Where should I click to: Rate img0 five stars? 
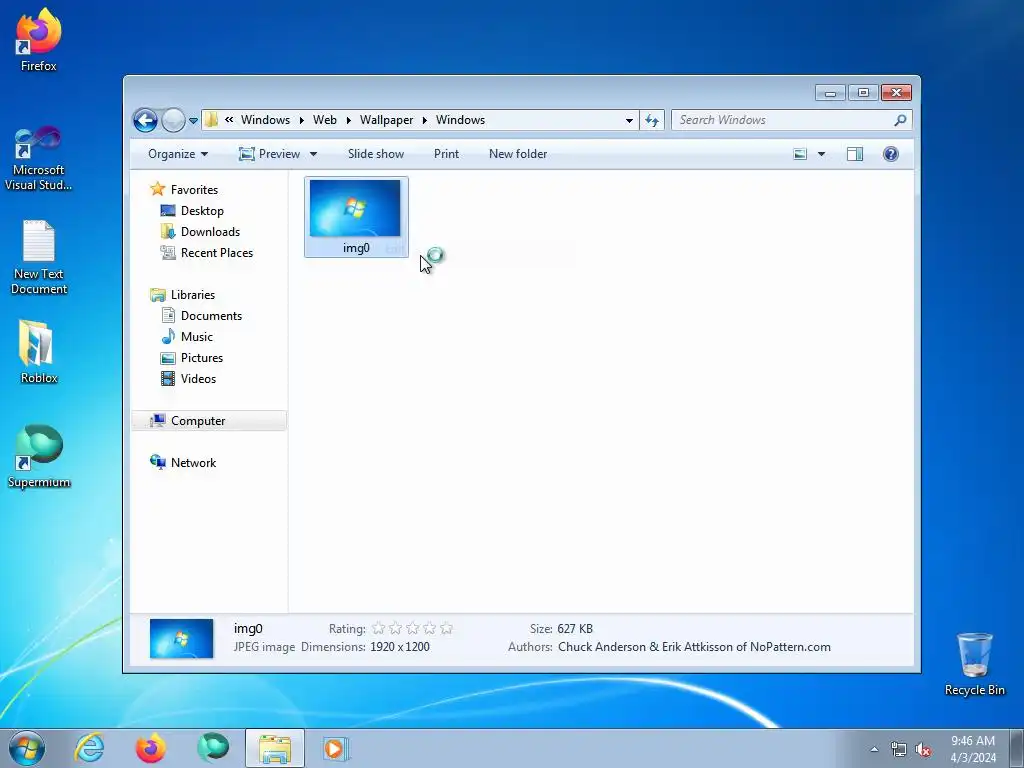coord(447,629)
